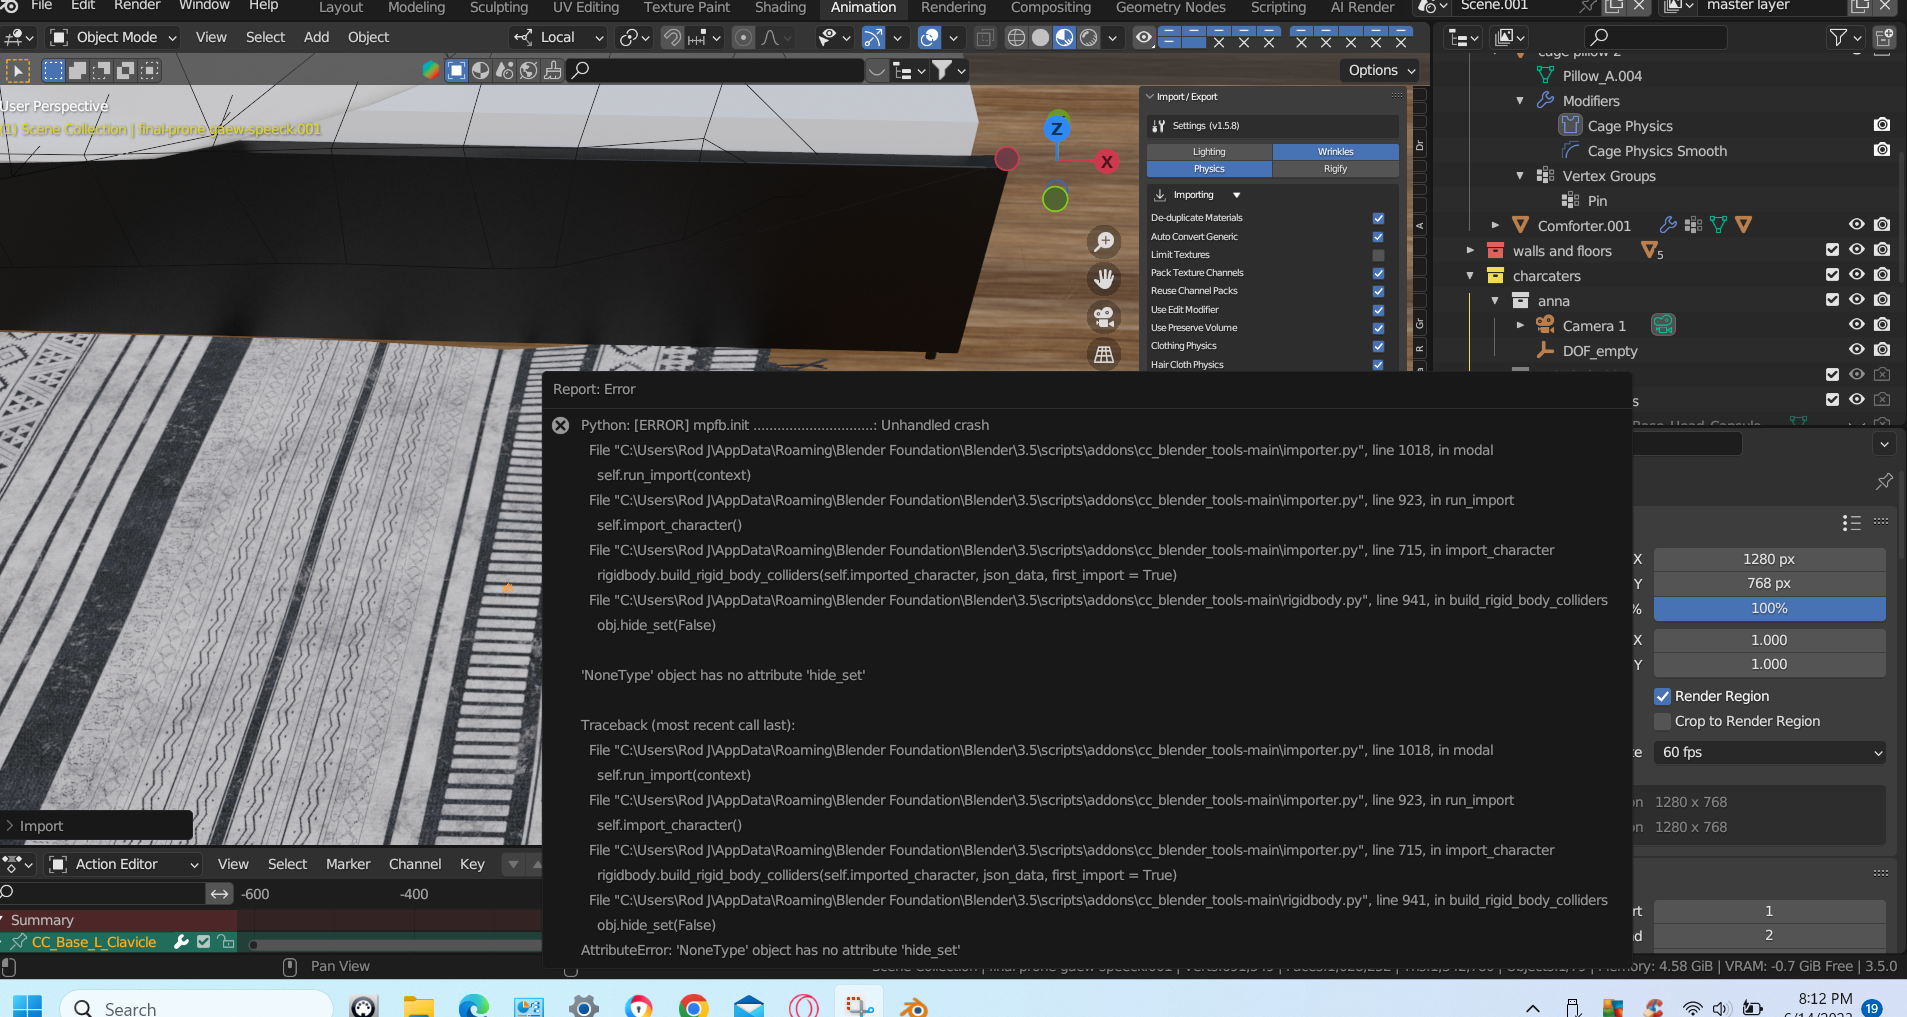Hide Comforter.001 with its eye icon
This screenshot has width=1907, height=1017.
coord(1856,224)
